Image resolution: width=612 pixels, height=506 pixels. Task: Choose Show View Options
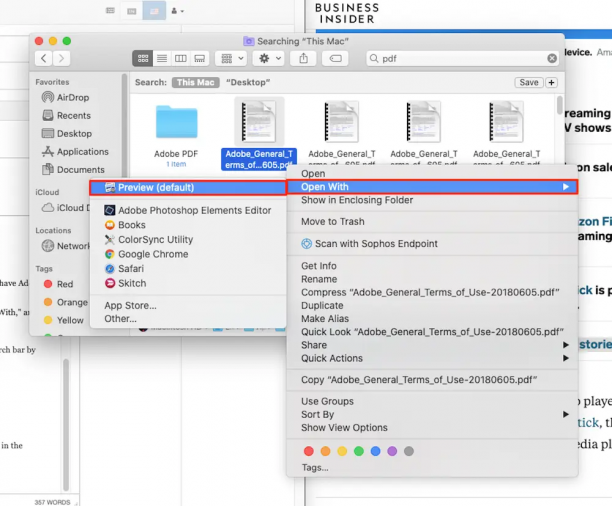pos(432,428)
